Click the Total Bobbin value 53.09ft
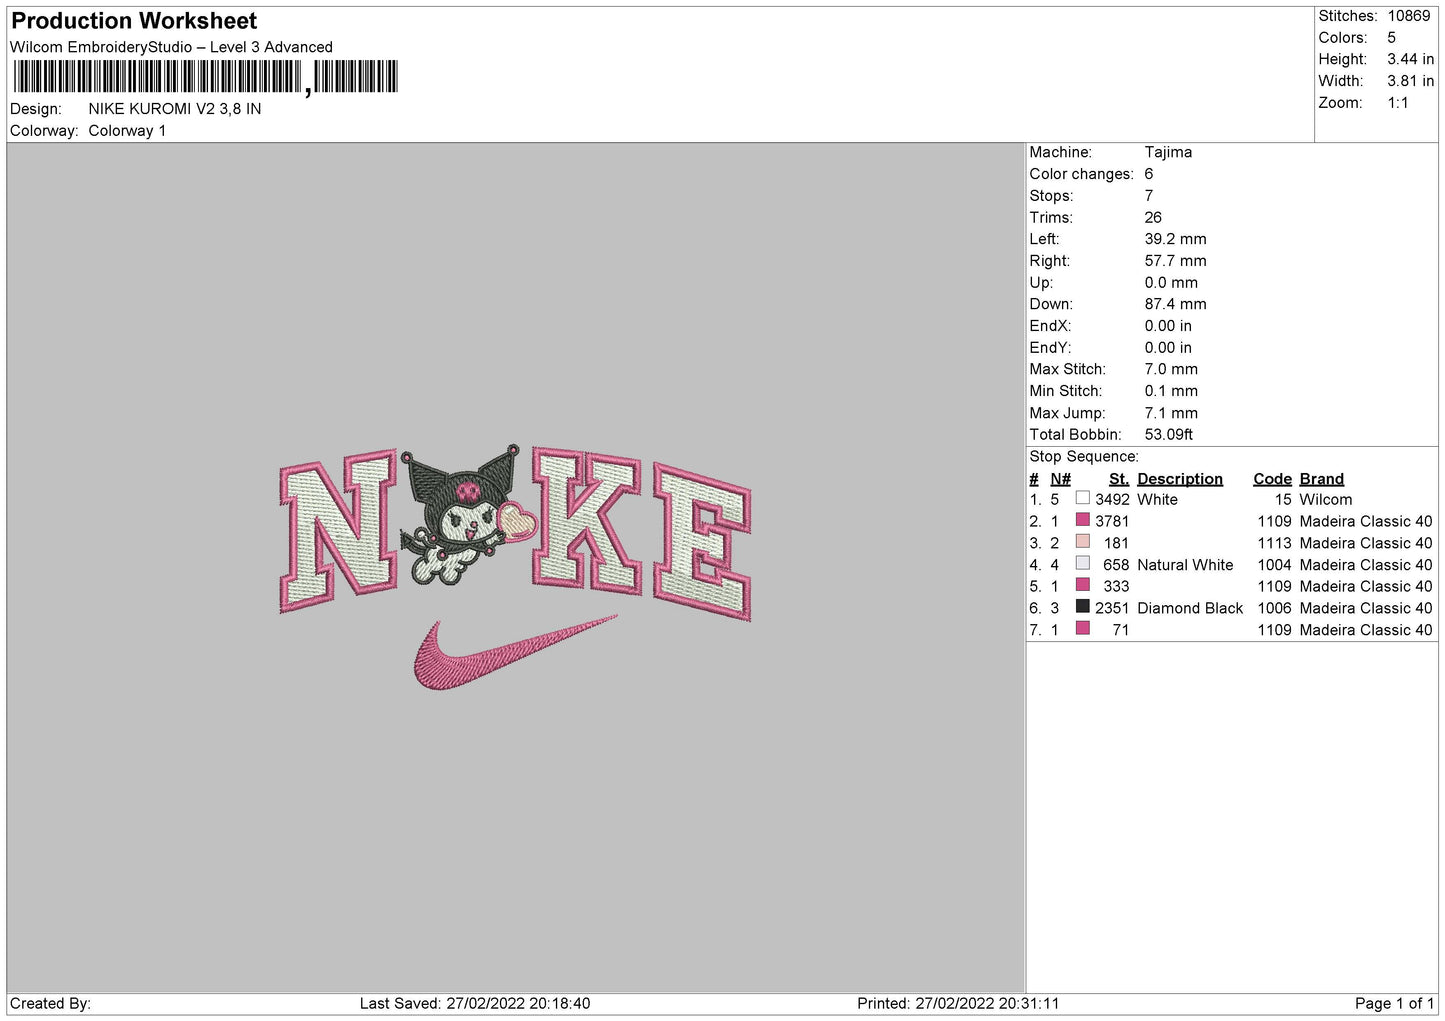This screenshot has height=1021, width=1445. pyautogui.click(x=1169, y=435)
